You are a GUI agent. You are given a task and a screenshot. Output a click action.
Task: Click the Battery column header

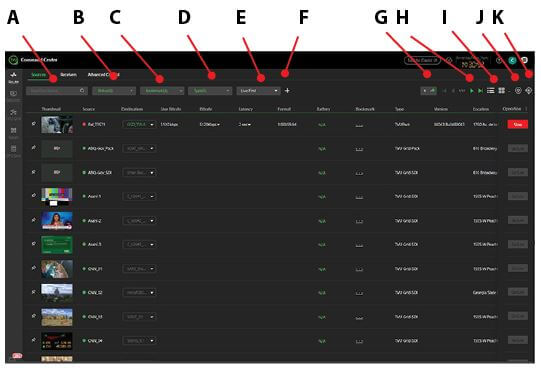point(323,109)
